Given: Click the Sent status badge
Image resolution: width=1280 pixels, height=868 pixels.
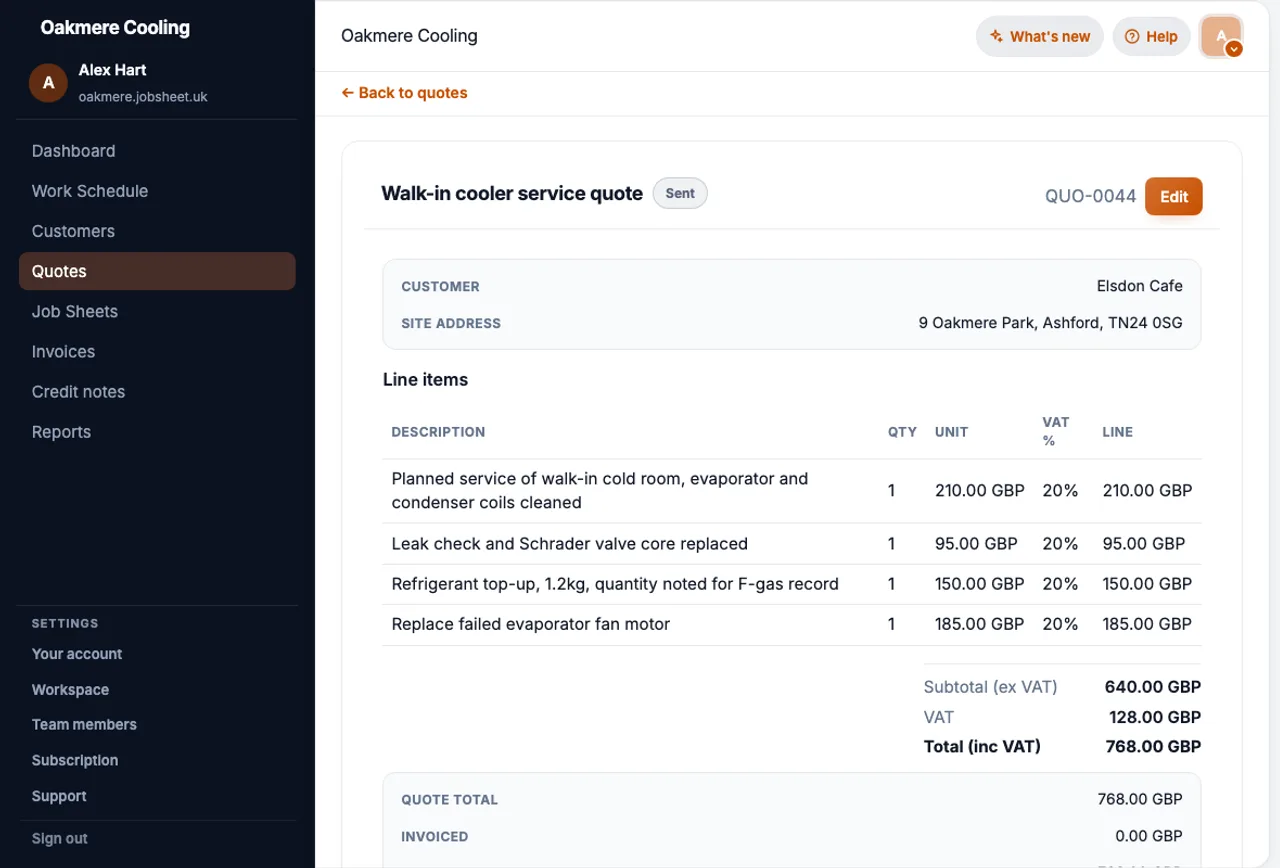Looking at the screenshot, I should click(680, 193).
